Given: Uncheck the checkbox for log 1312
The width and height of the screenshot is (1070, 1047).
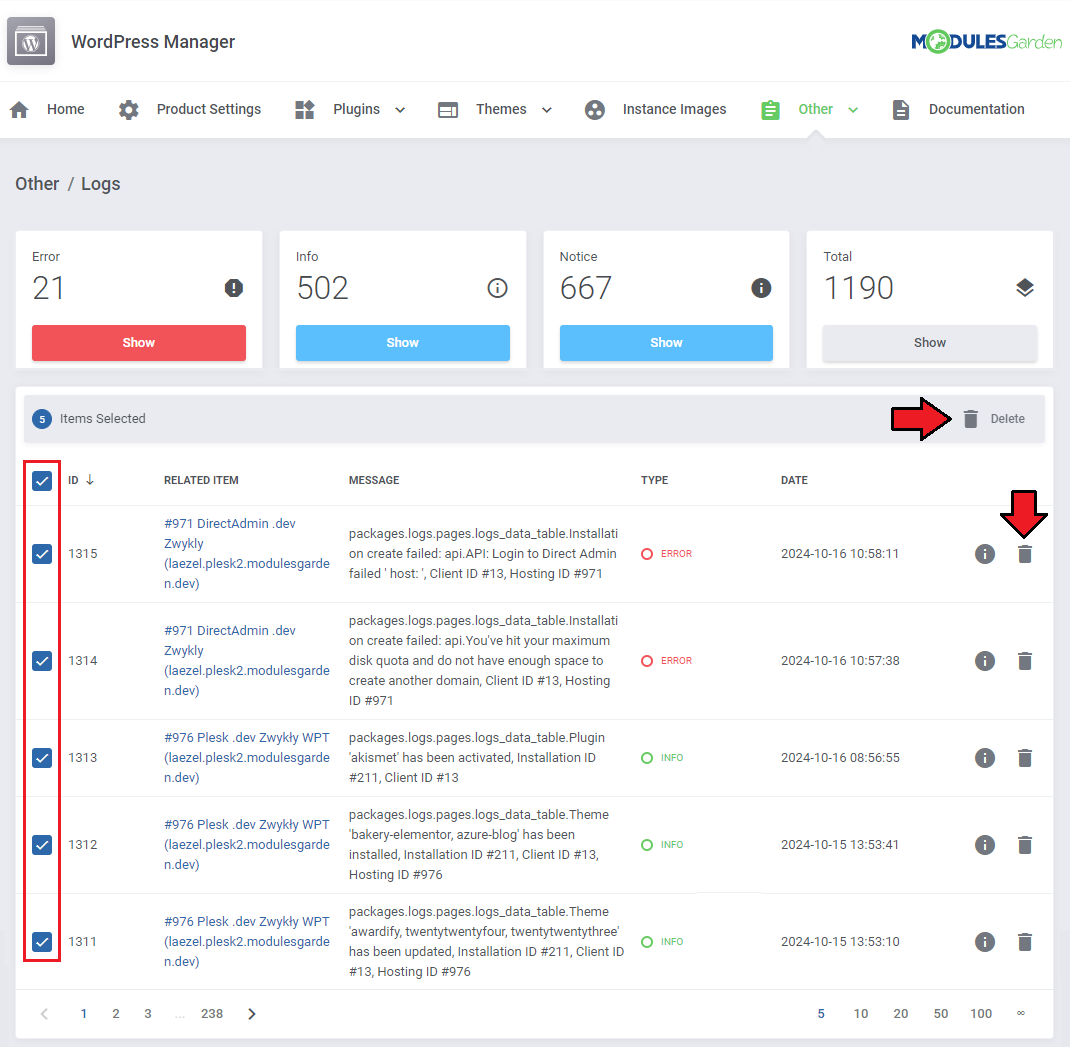Looking at the screenshot, I should pyautogui.click(x=42, y=845).
